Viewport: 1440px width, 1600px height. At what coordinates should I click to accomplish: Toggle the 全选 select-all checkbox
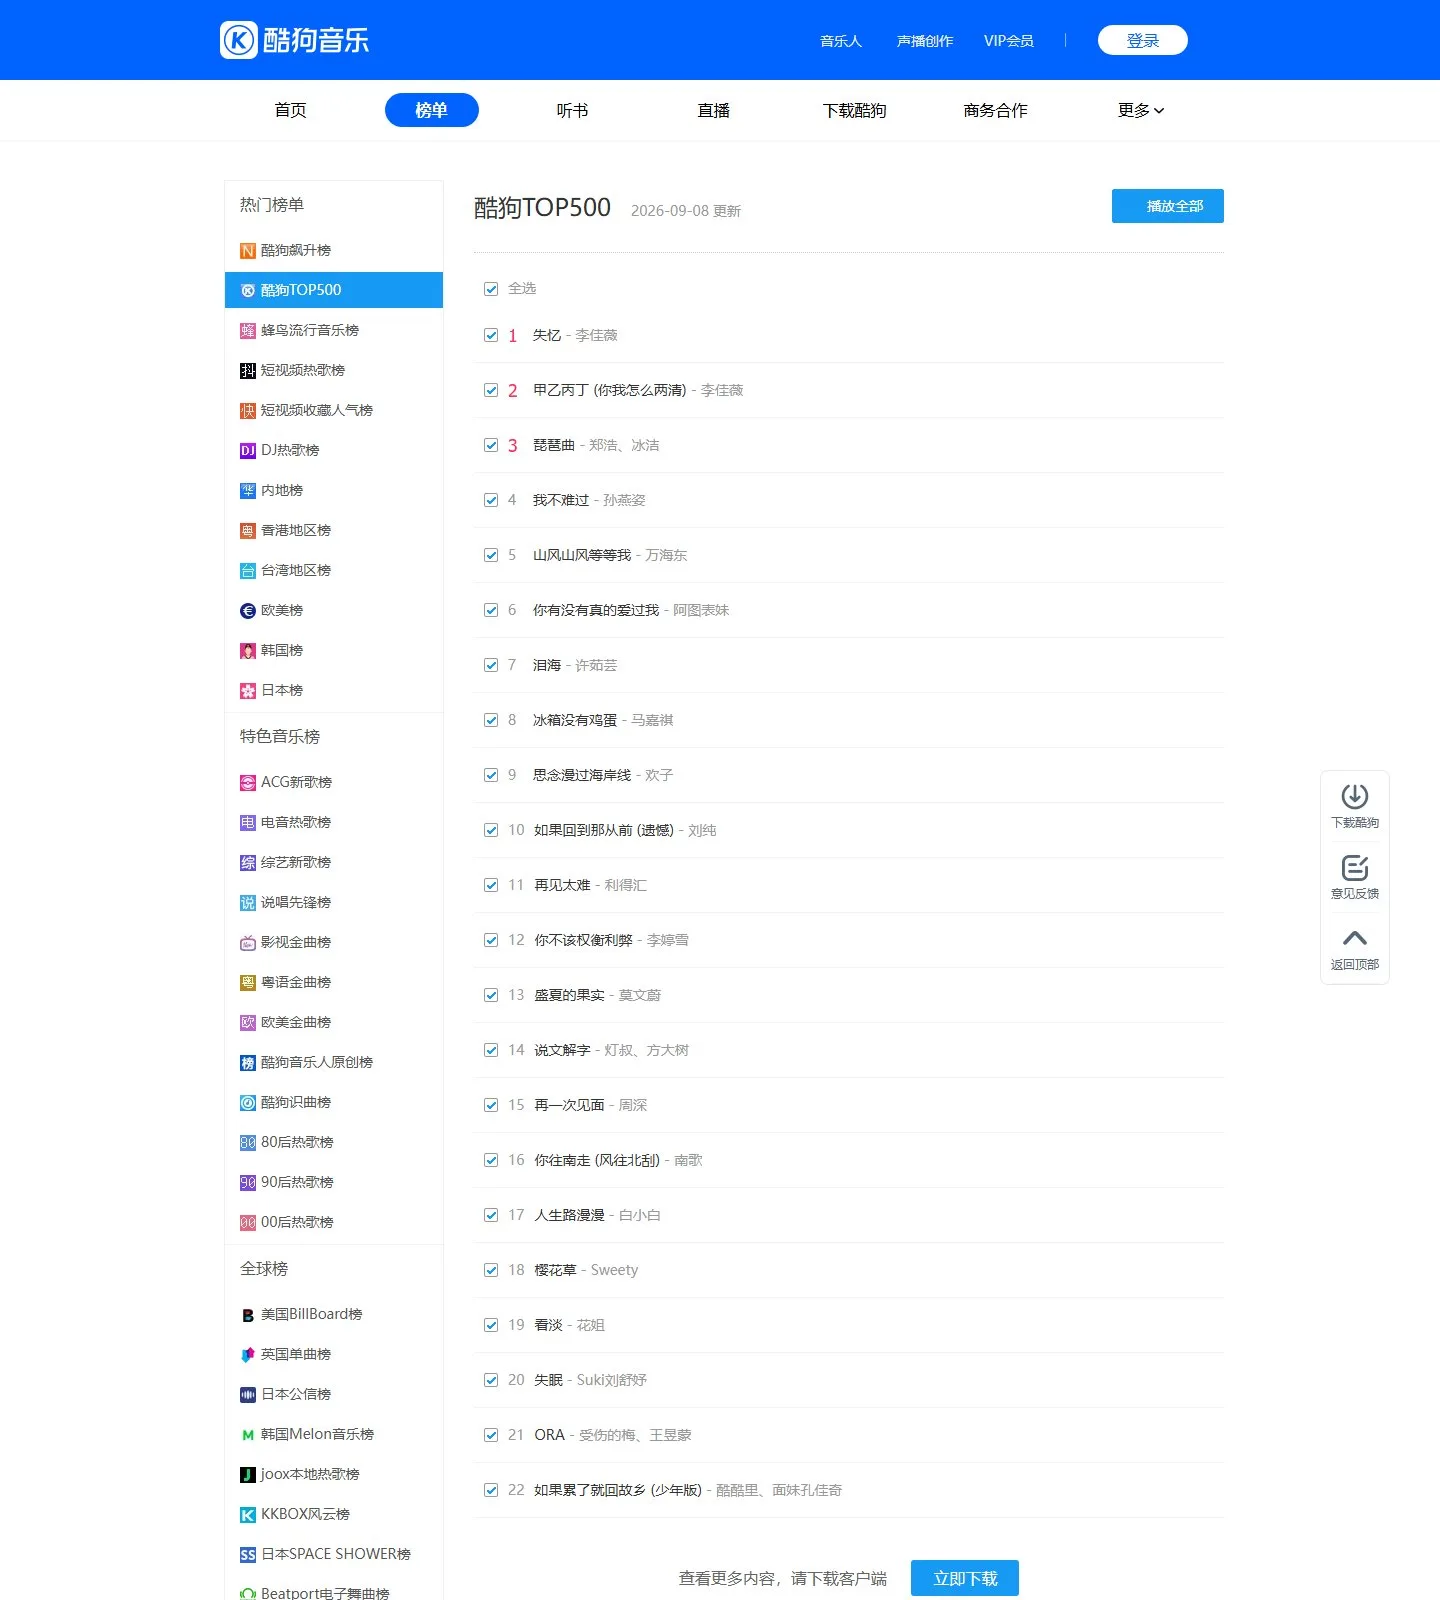click(491, 289)
